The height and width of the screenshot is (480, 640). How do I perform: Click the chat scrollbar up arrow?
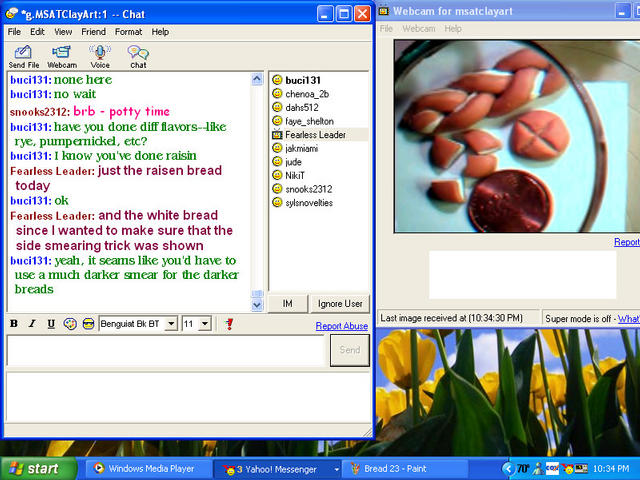(257, 79)
